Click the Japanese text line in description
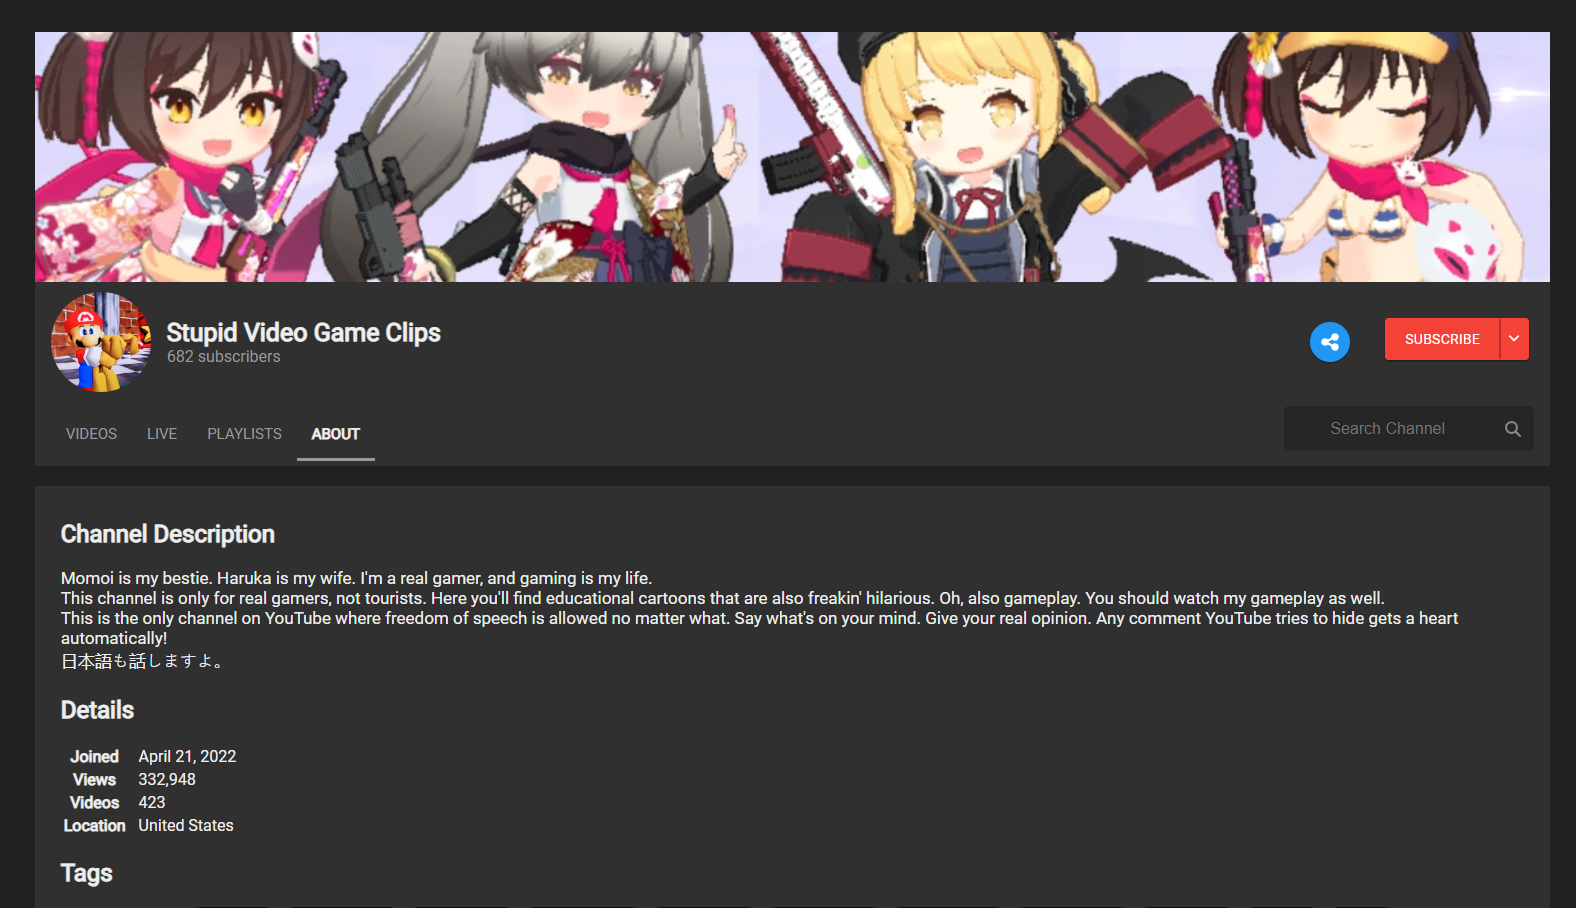The image size is (1576, 908). [x=142, y=661]
